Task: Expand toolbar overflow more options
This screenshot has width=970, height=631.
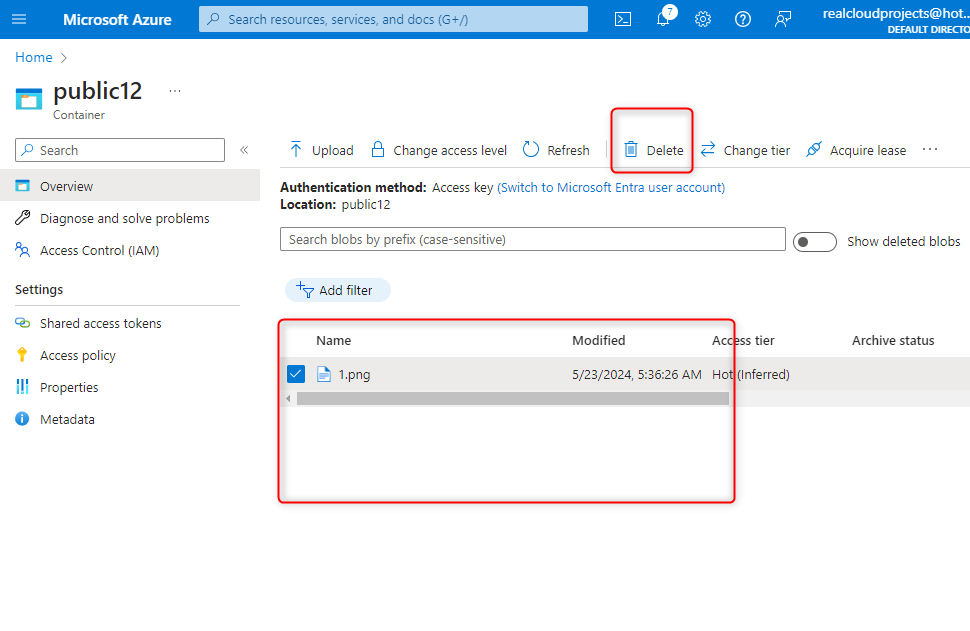Action: click(x=930, y=150)
